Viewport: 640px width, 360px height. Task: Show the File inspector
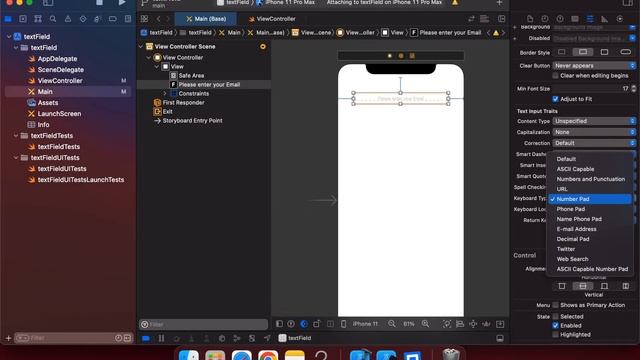coord(530,19)
